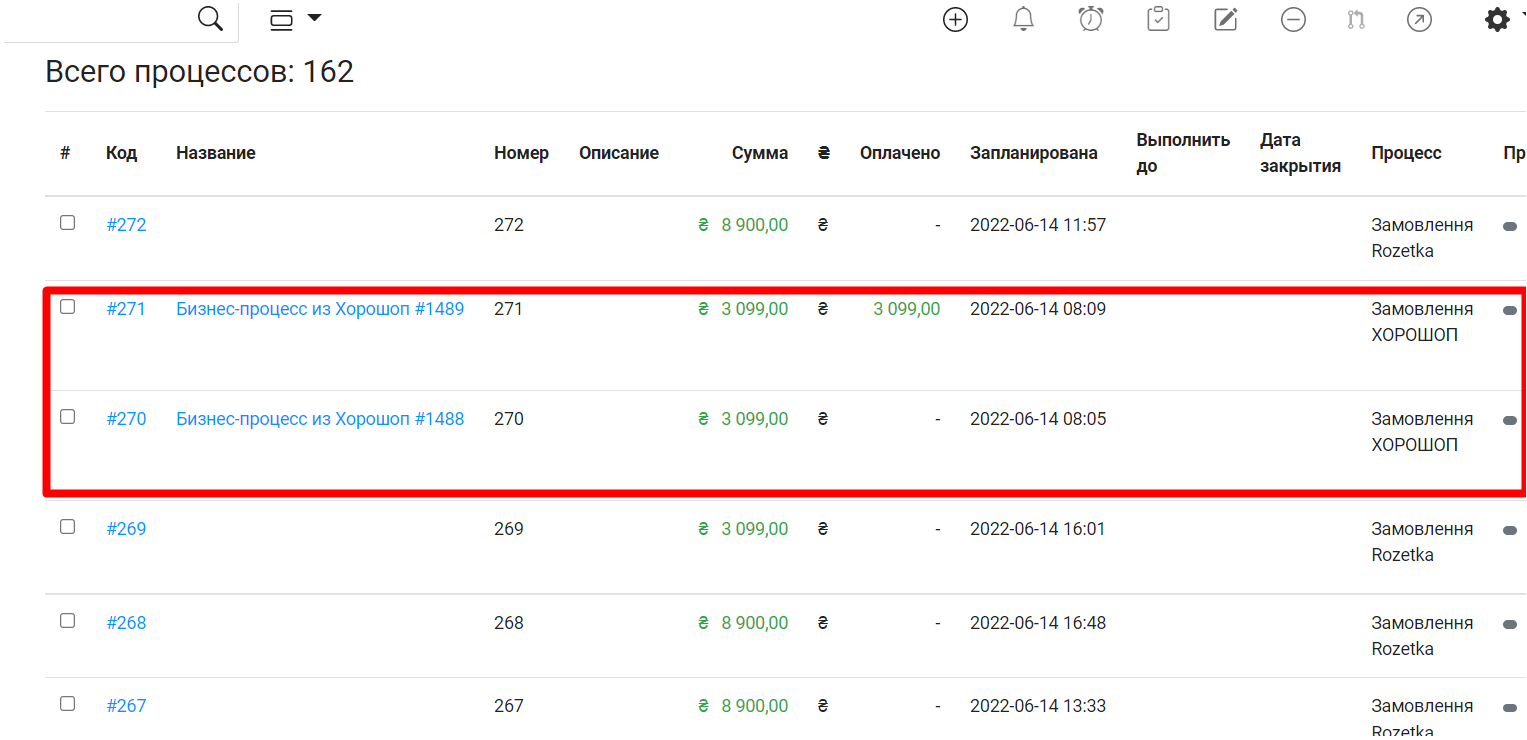1527x740 pixels.
Task: Click the add (plus circle) icon
Action: pos(956,19)
